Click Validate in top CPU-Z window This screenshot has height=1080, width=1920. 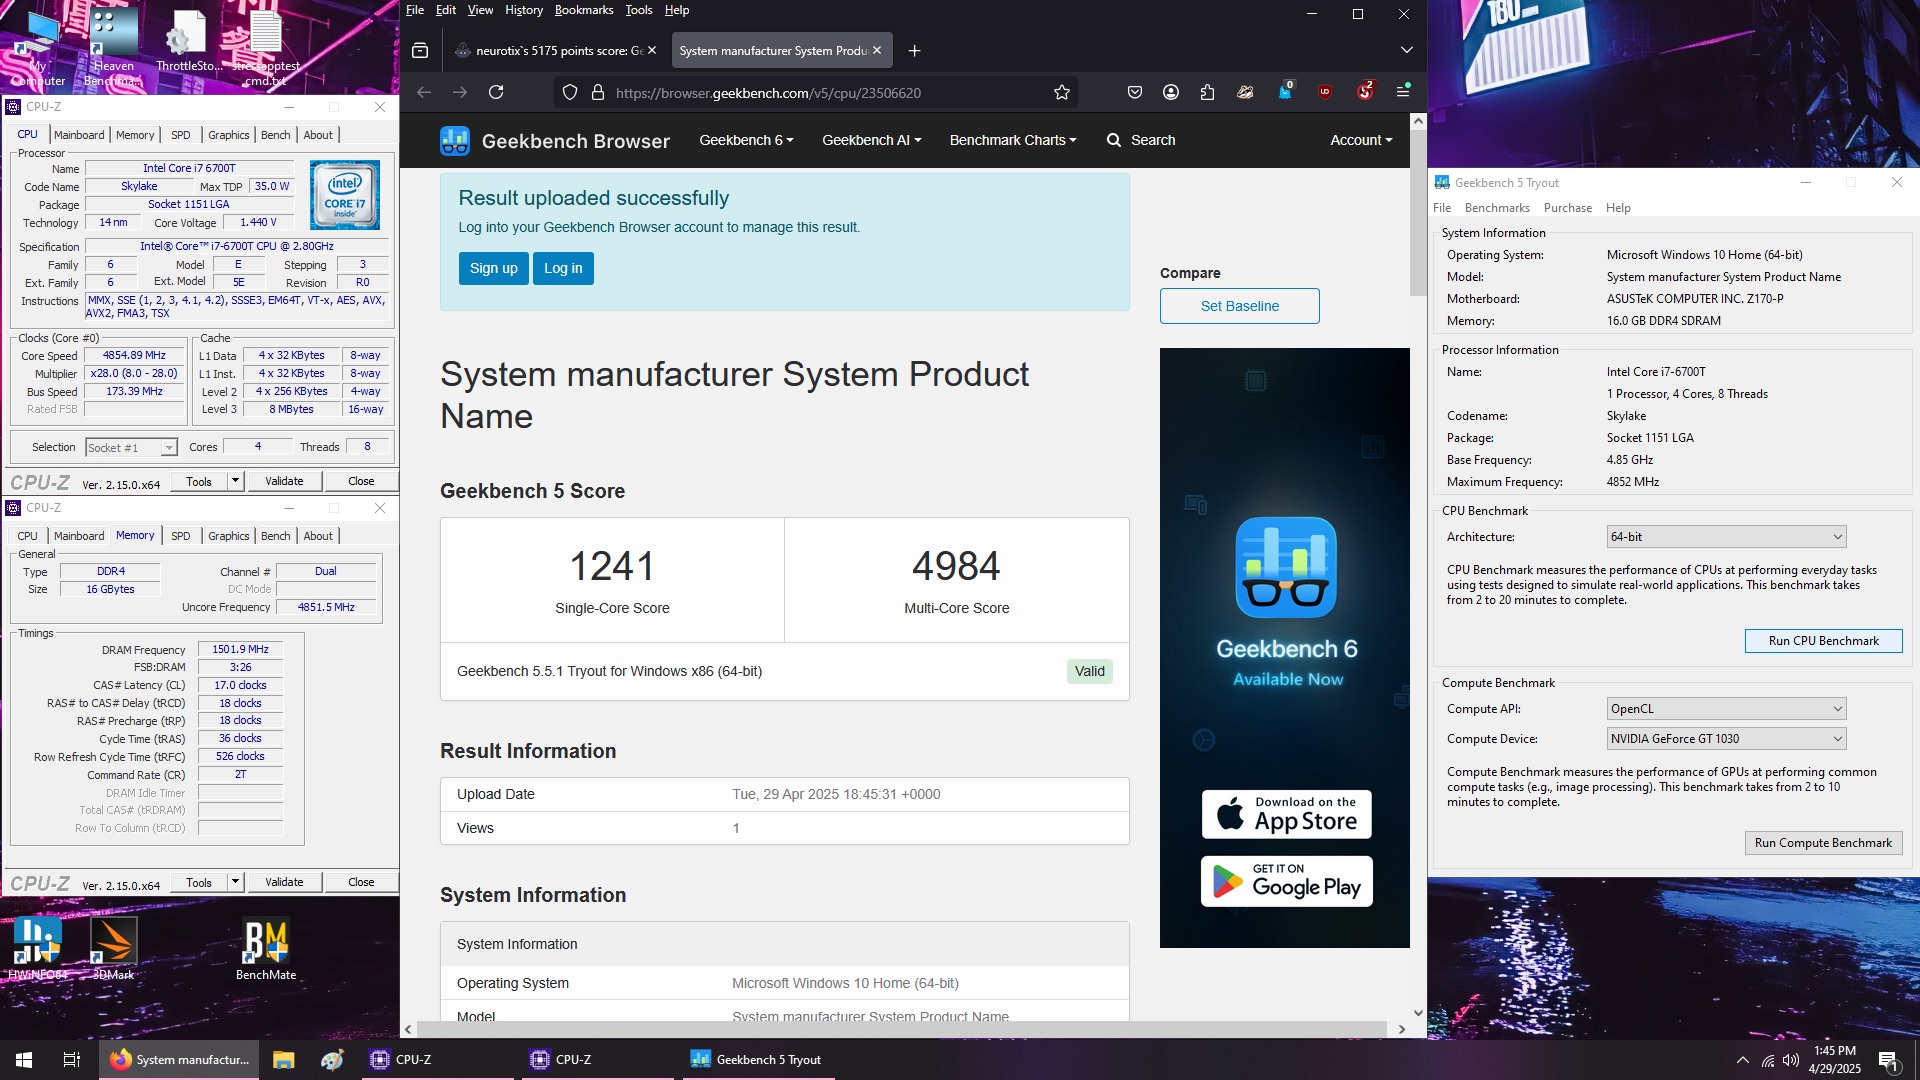tap(284, 481)
